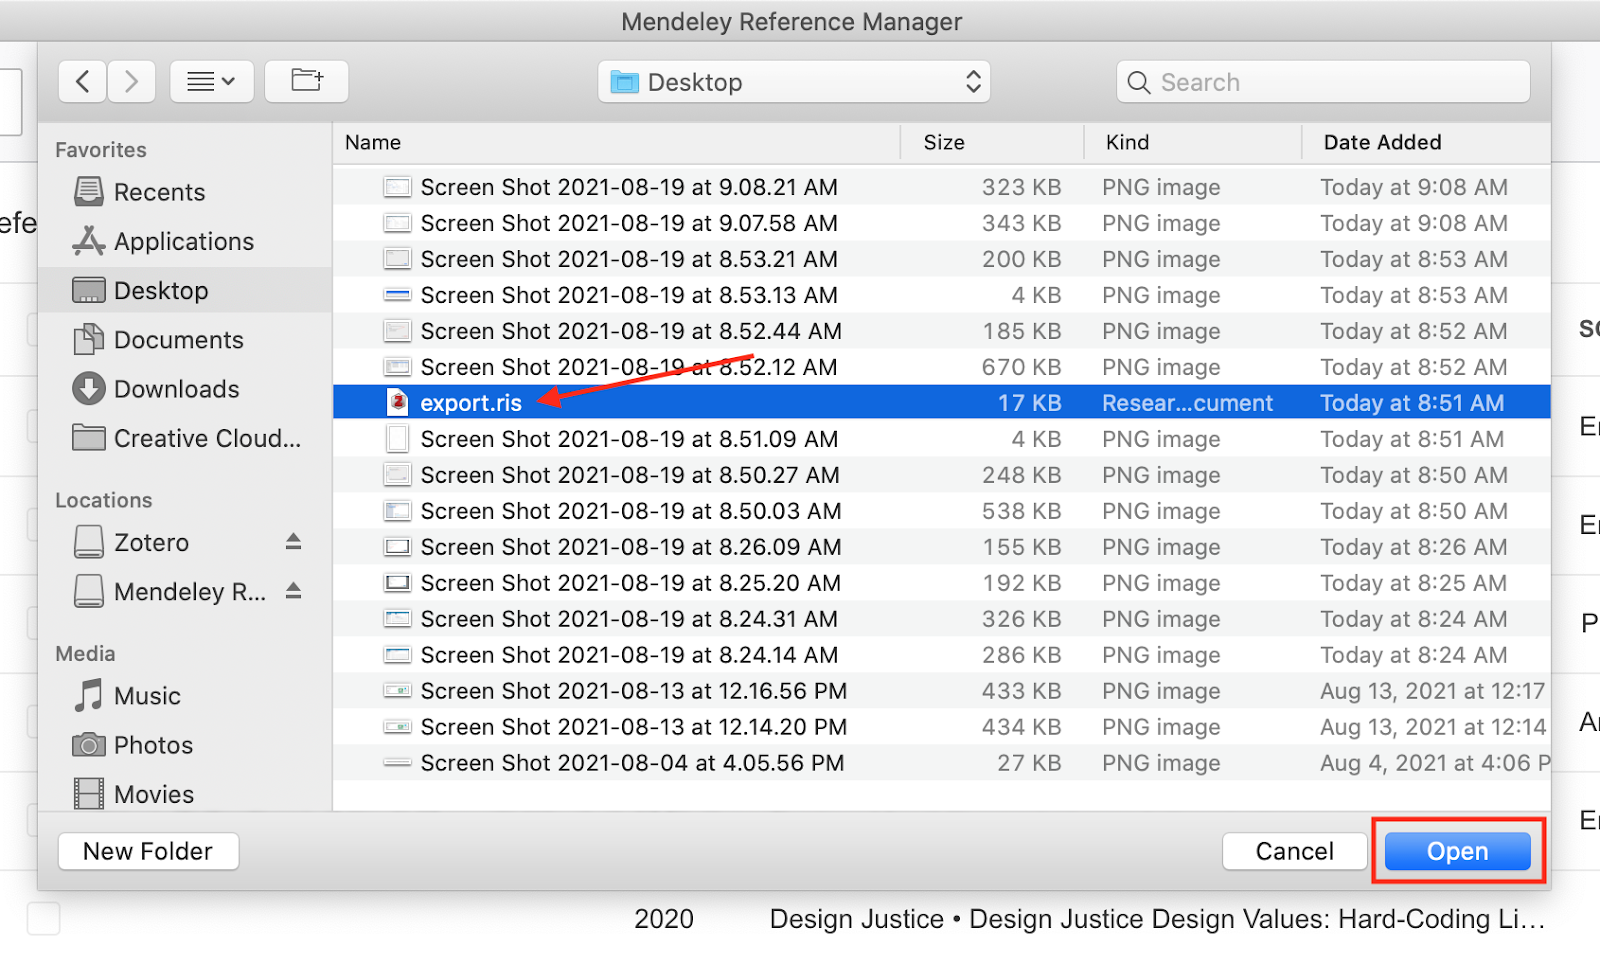Select the export.ris file

tap(942, 403)
